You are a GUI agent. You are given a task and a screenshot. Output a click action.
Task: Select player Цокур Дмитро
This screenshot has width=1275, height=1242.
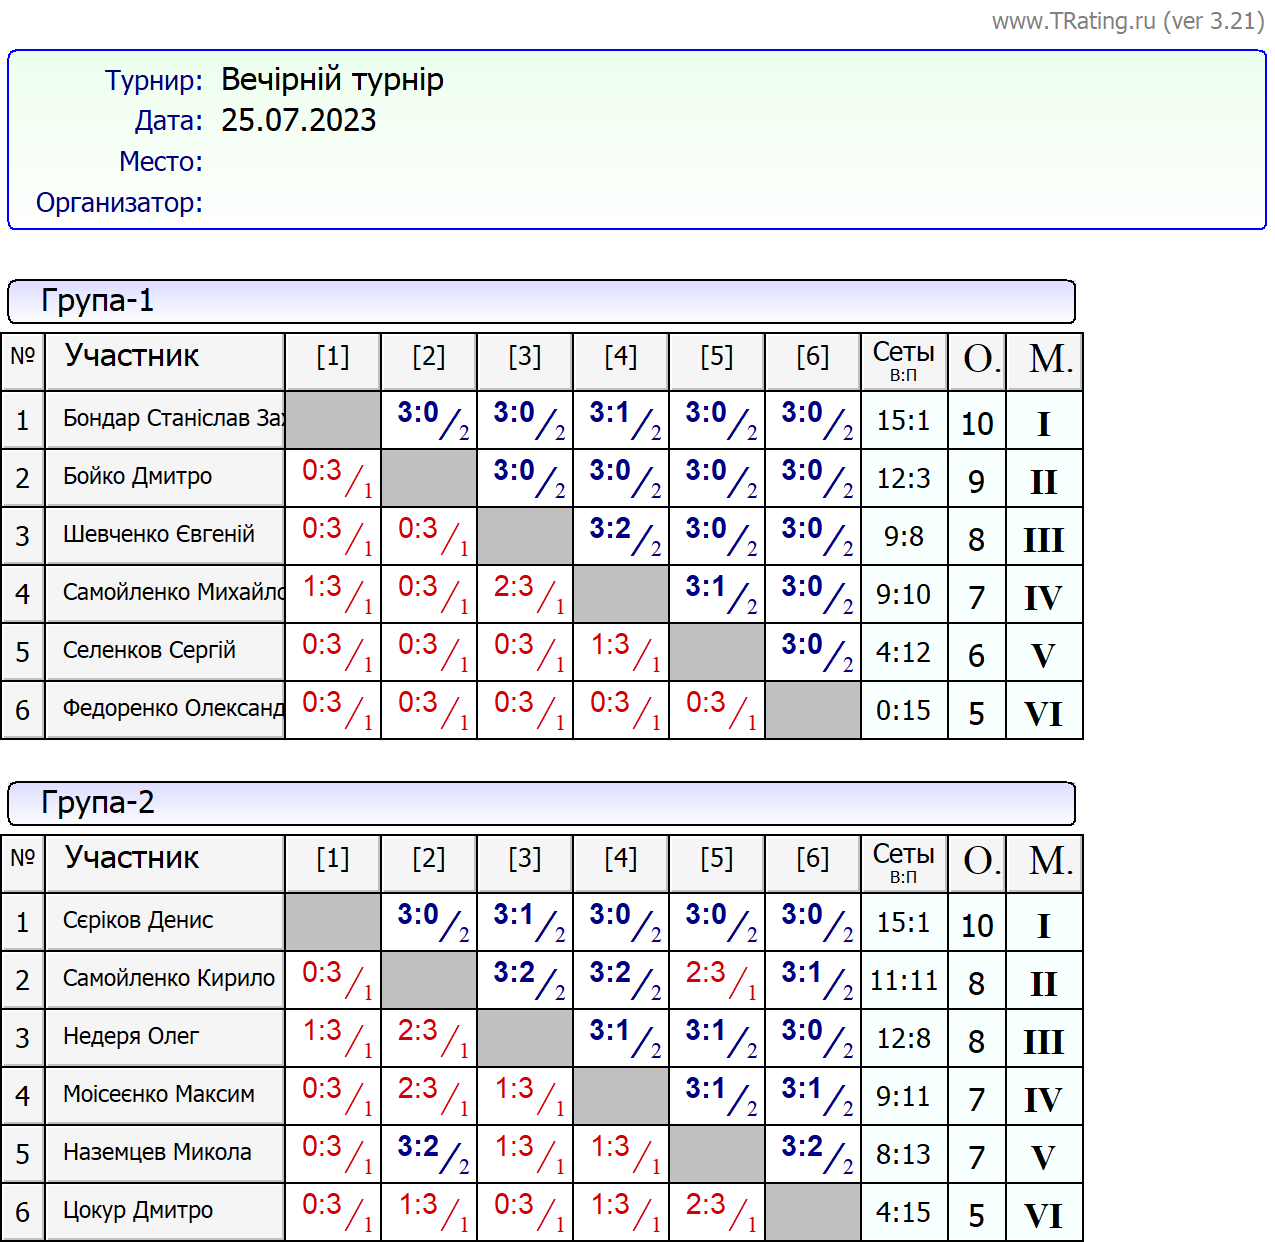138,1211
